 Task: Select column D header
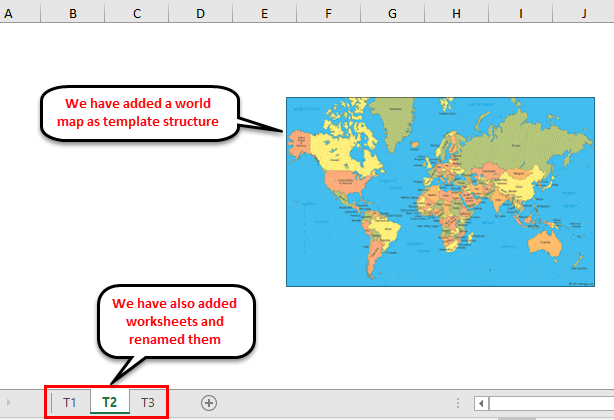pos(200,13)
